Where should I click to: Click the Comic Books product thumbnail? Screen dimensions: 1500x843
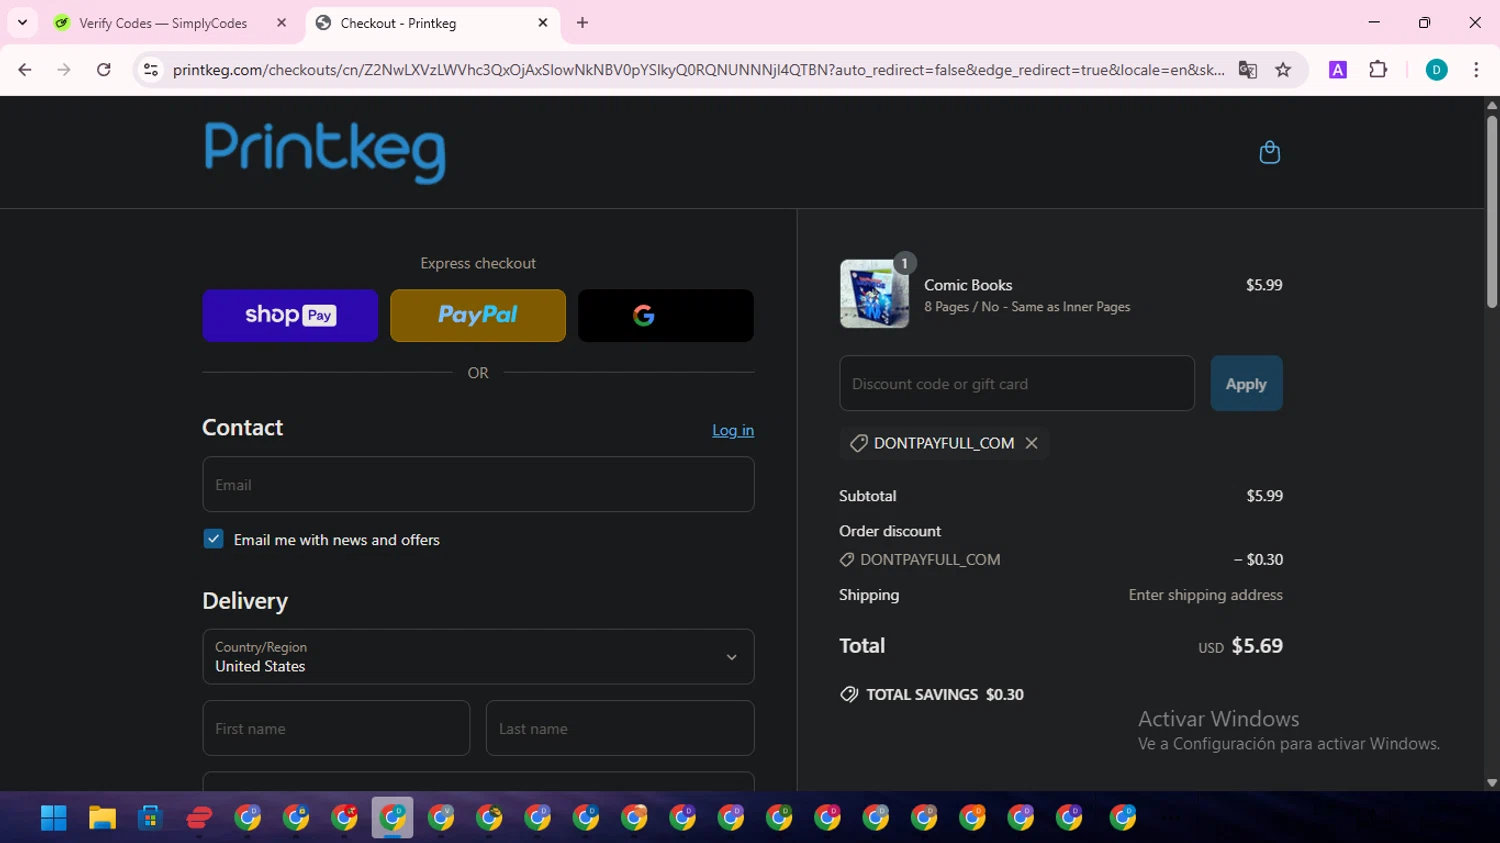point(874,294)
